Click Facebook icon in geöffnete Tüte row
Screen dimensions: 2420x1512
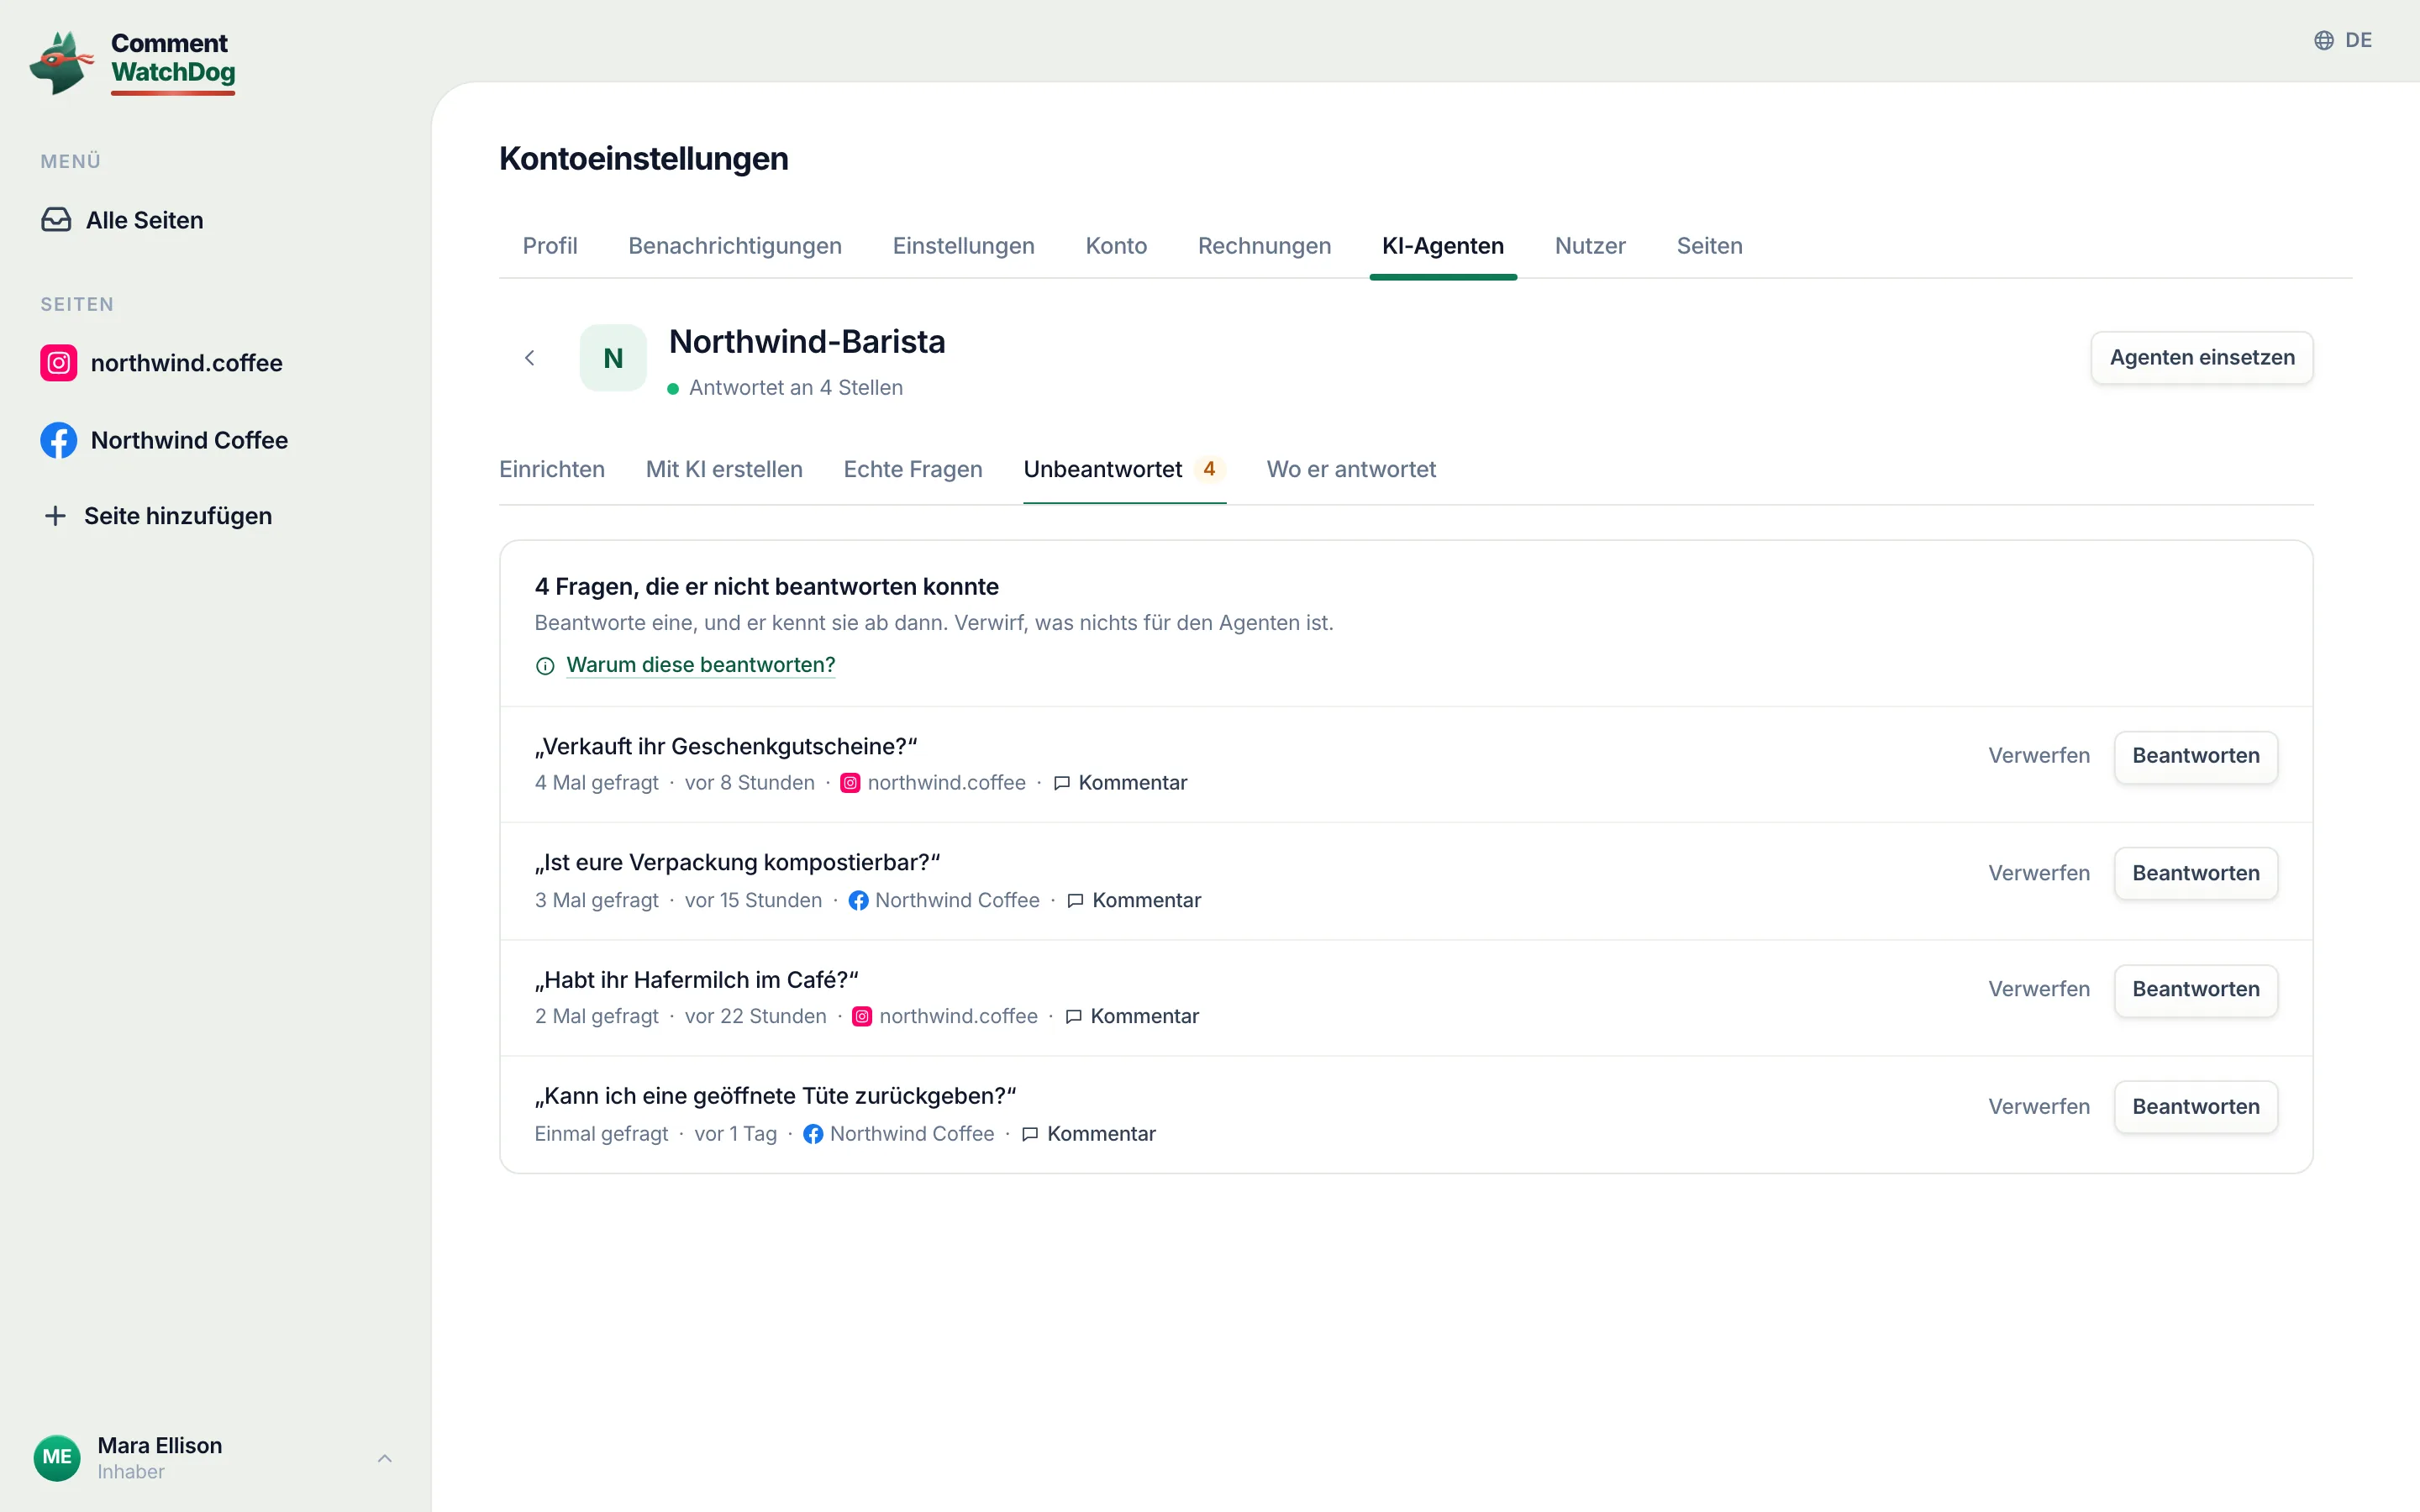click(813, 1134)
